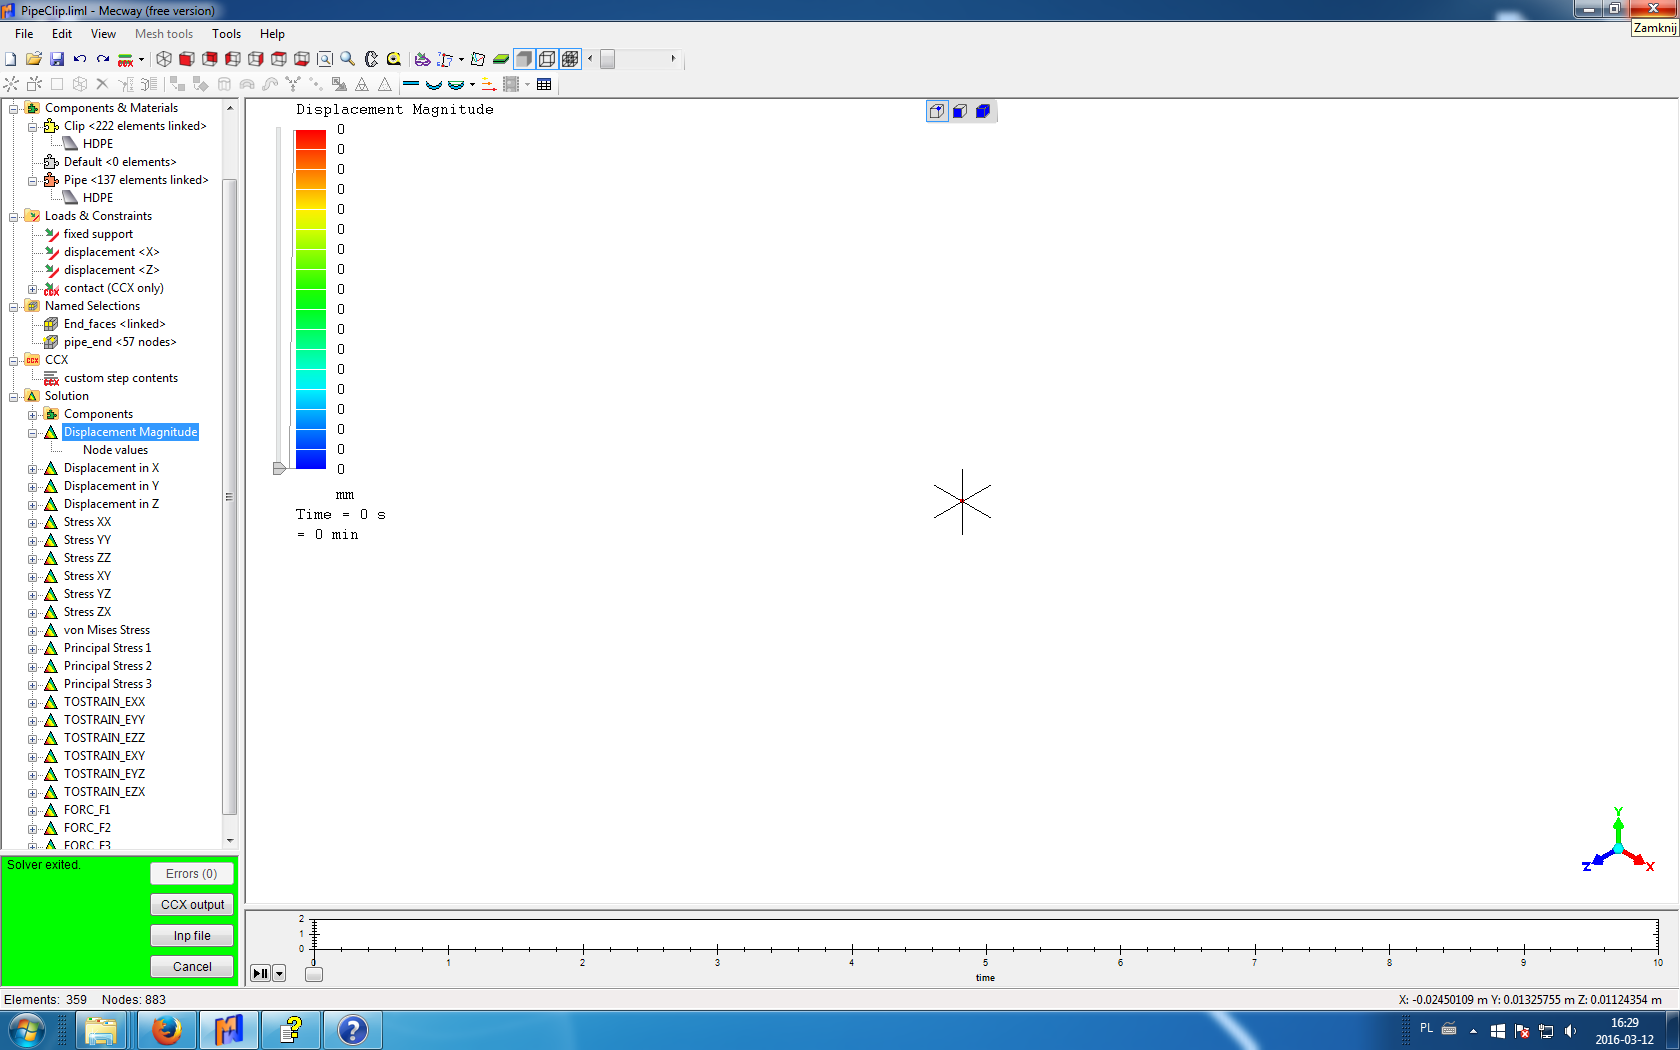Expand the Displacement in X node
Image resolution: width=1680 pixels, height=1050 pixels.
[x=33, y=469]
